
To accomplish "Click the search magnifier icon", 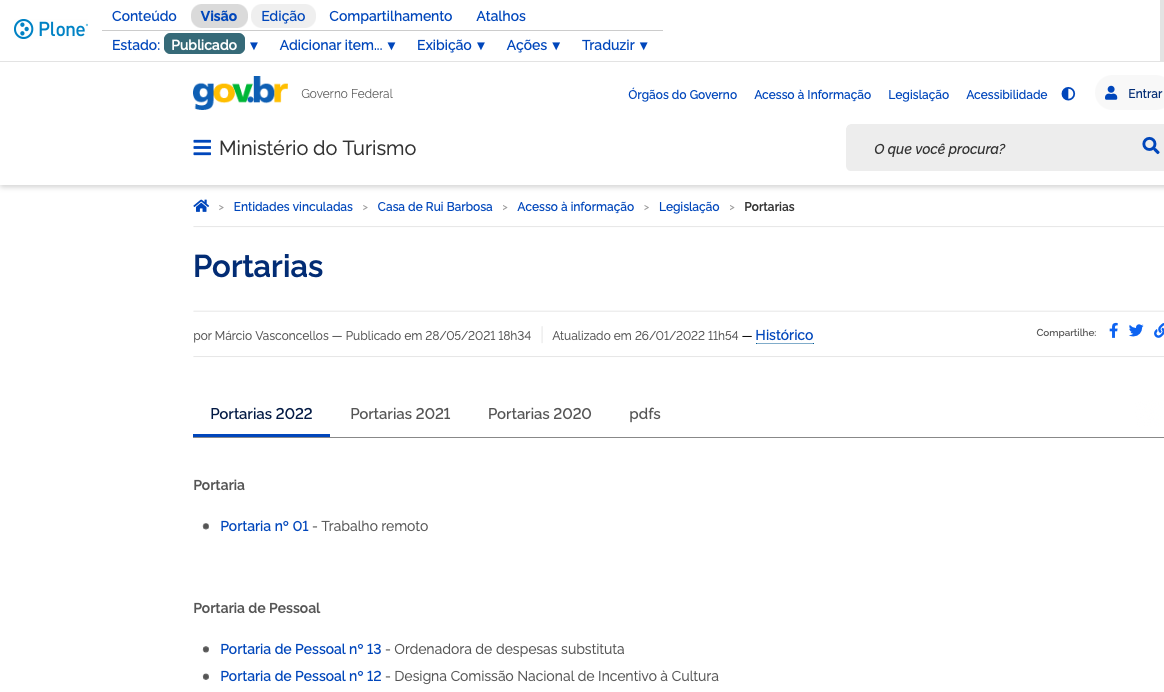I will tap(1150, 146).
